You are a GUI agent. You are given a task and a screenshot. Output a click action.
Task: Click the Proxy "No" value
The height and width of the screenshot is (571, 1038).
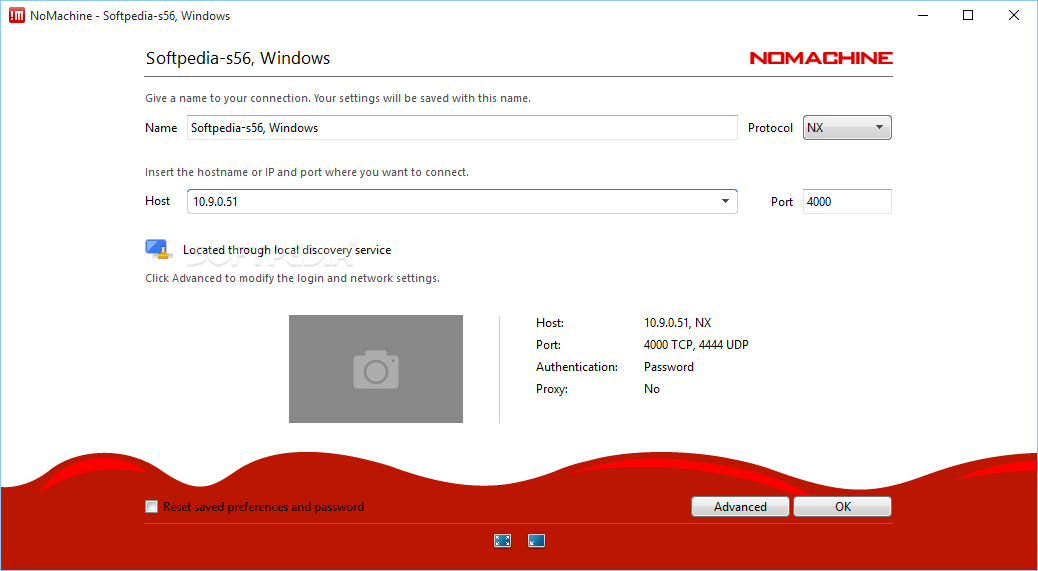tap(652, 389)
